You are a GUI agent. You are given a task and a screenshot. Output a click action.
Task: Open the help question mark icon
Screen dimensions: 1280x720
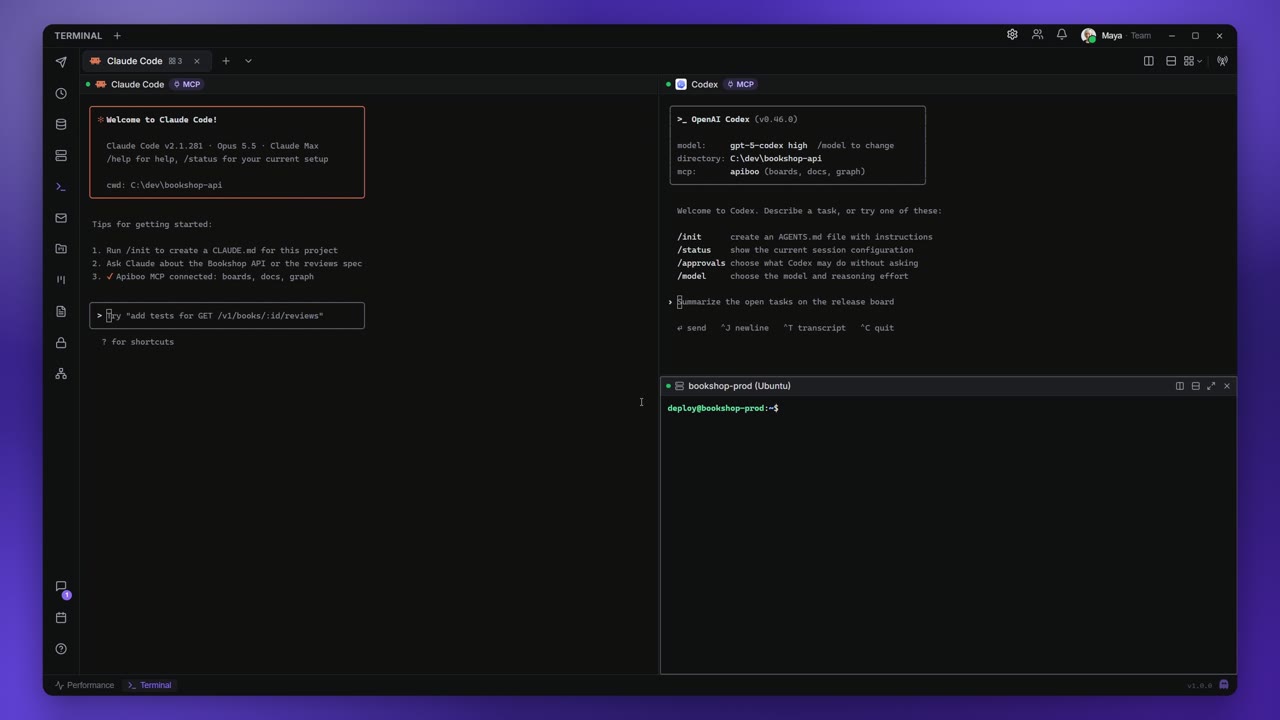(61, 649)
